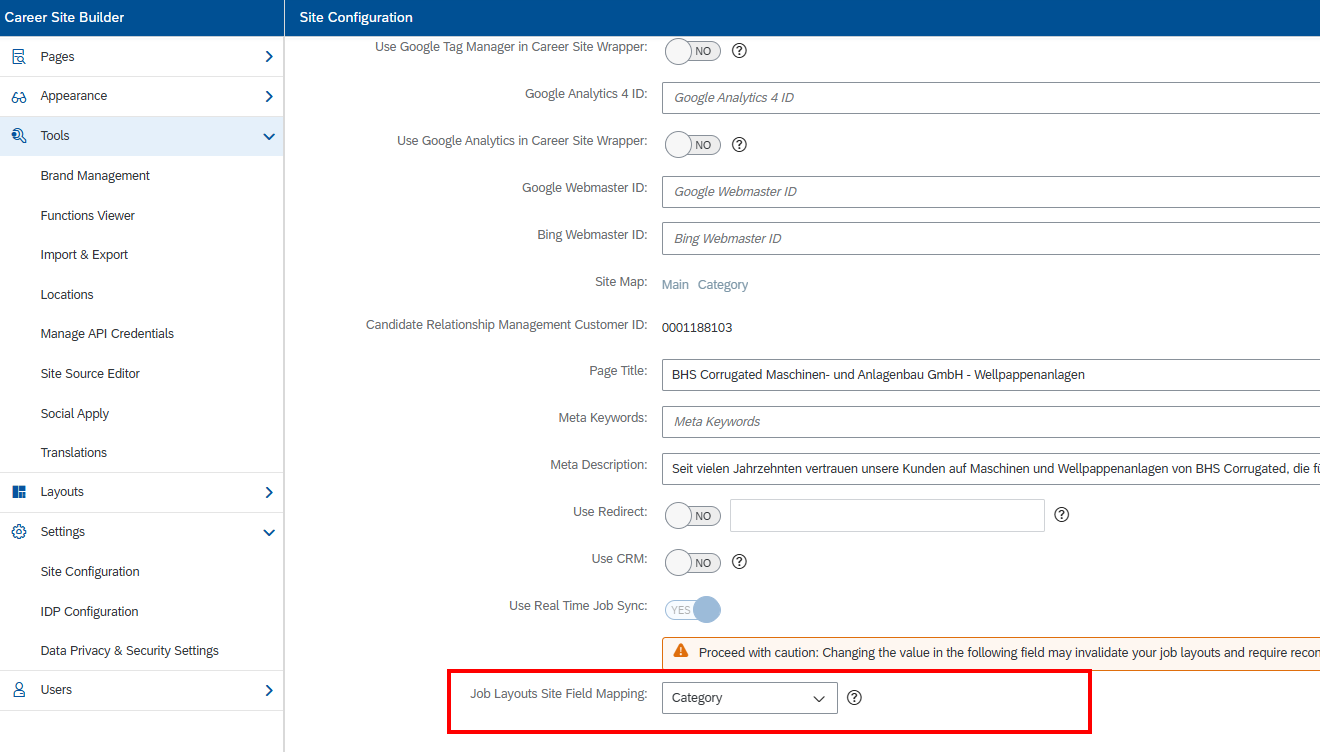Screen dimensions: 1320x752
Task: Open Job Layouts Site Field Mapping dropdown
Action: click(749, 698)
